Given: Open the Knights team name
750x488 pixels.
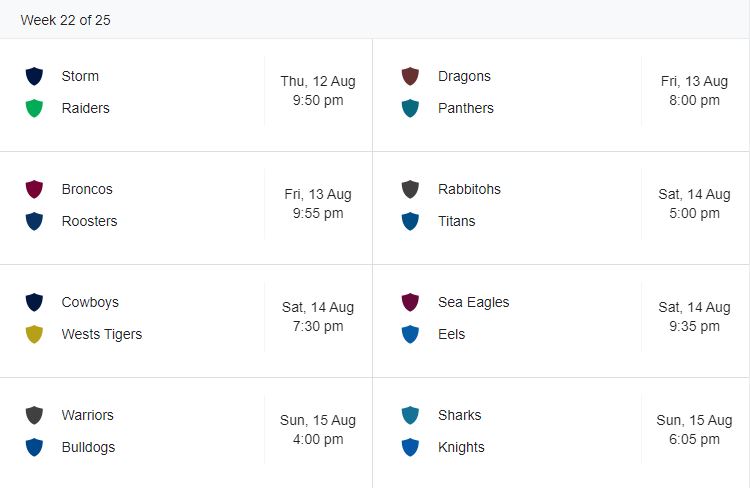Looking at the screenshot, I should point(461,447).
